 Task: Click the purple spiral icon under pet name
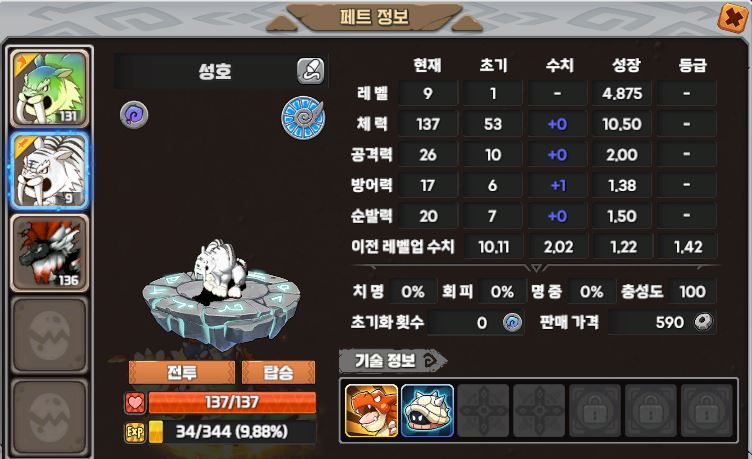pyautogui.click(x=134, y=115)
